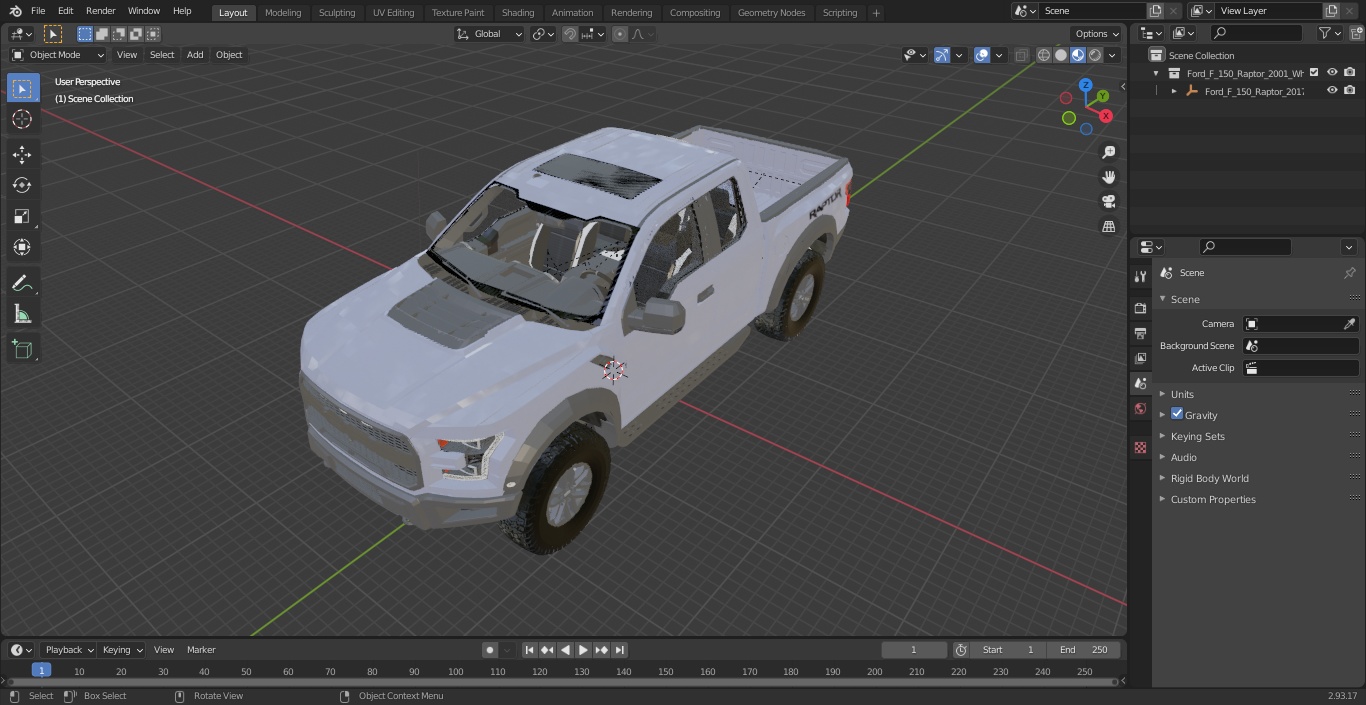The image size is (1366, 705).
Task: Open the Tool properties tab
Action: point(1140,277)
